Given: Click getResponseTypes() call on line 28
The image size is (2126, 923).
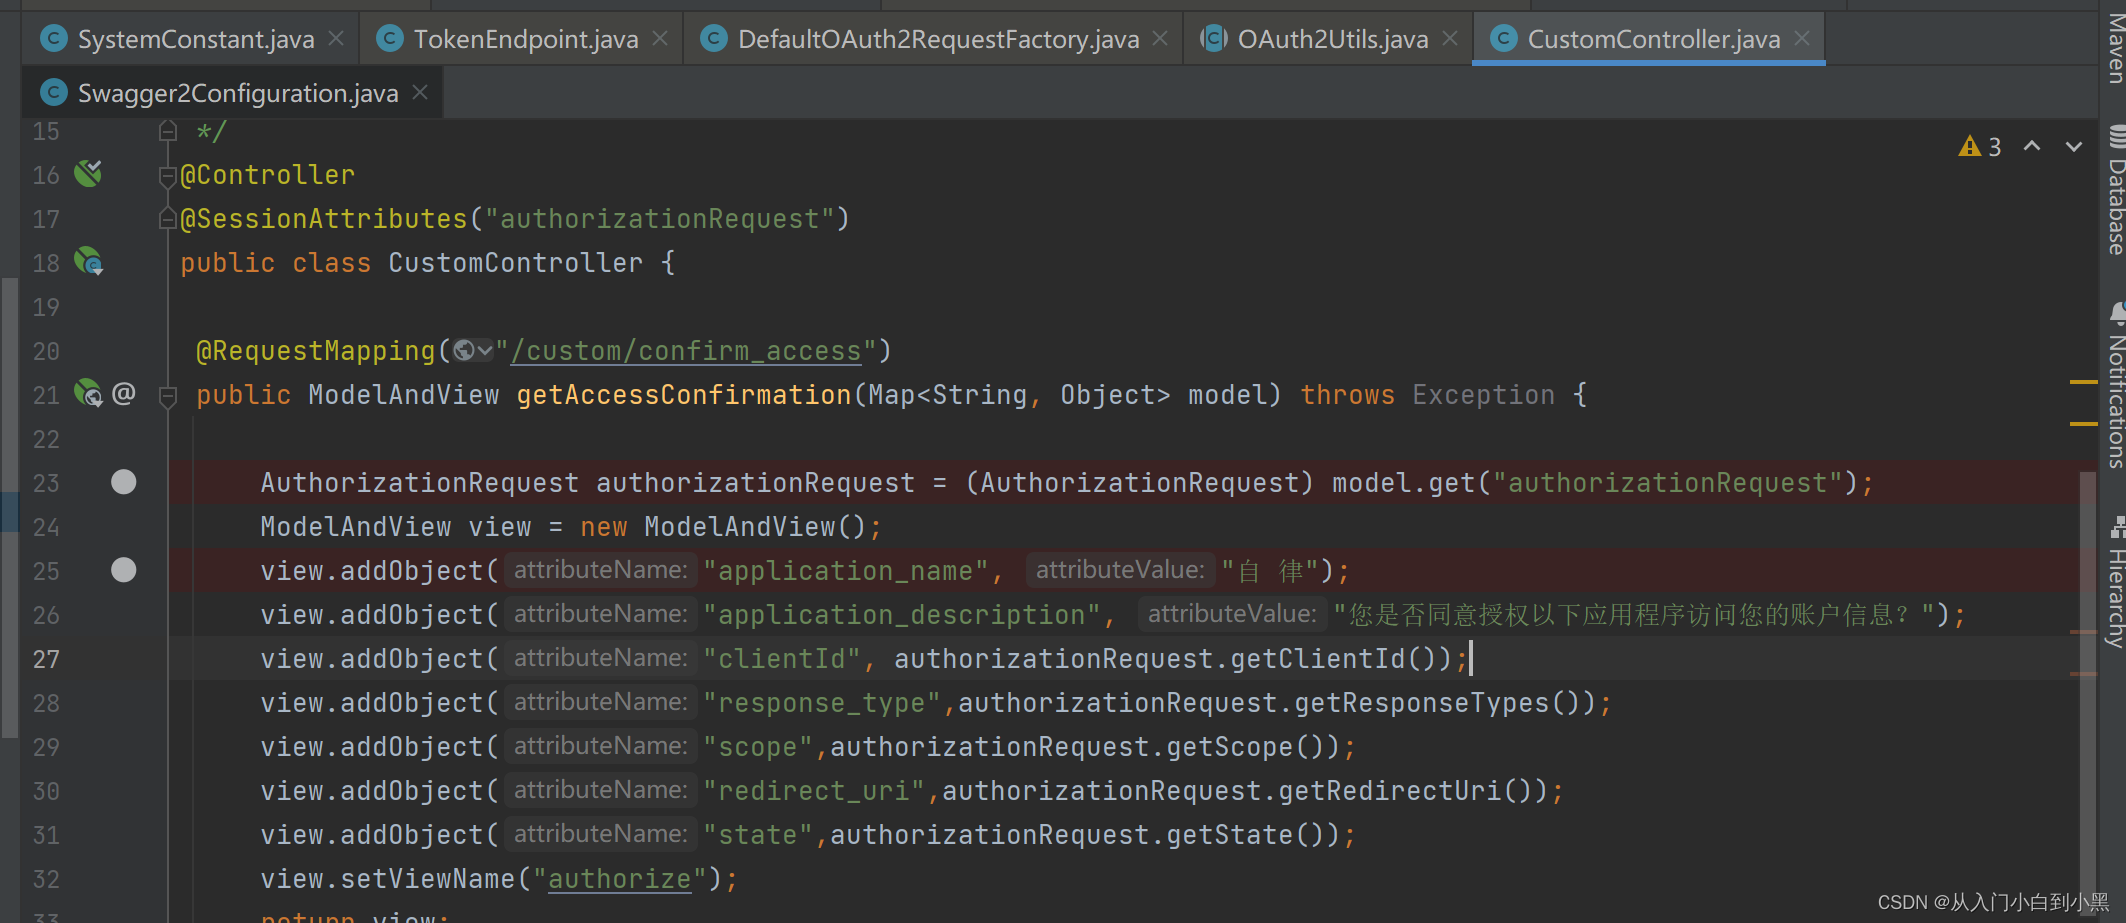Looking at the screenshot, I should coord(1445,703).
